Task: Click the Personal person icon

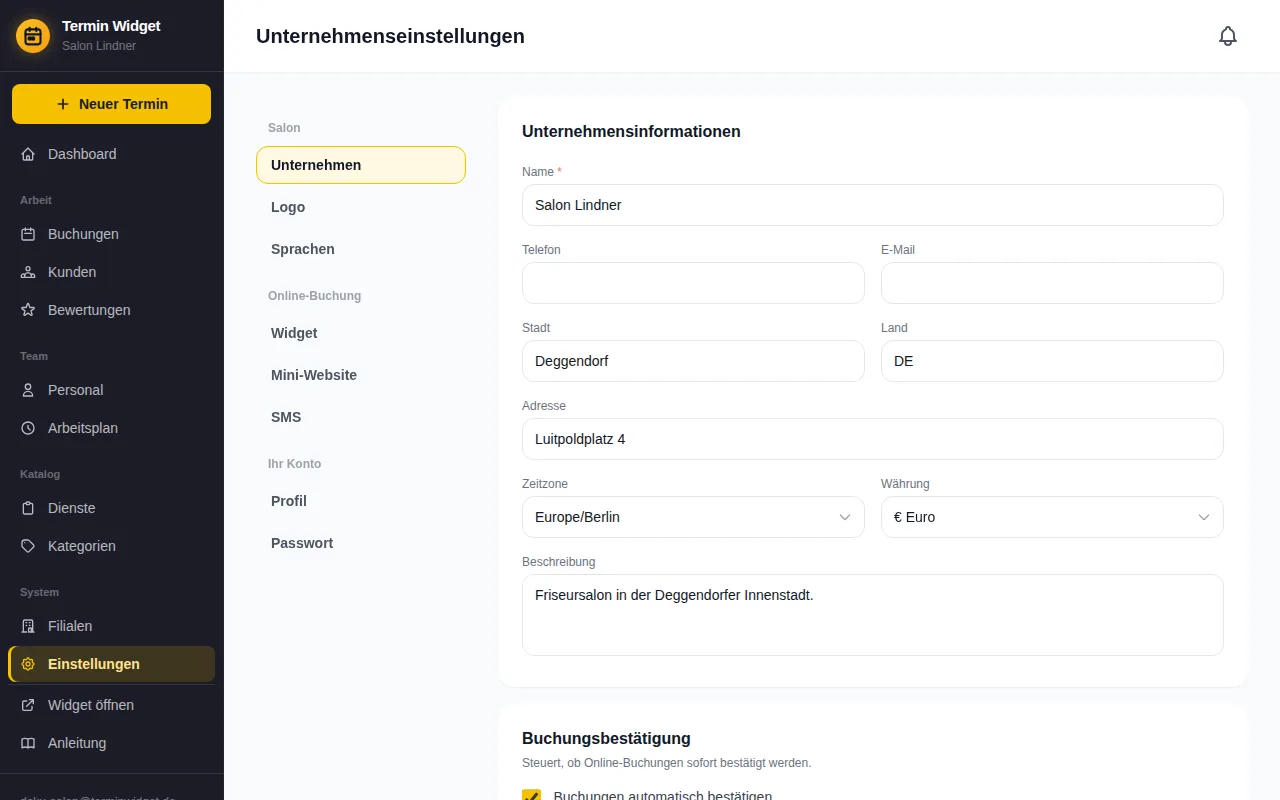Action: pyautogui.click(x=28, y=390)
